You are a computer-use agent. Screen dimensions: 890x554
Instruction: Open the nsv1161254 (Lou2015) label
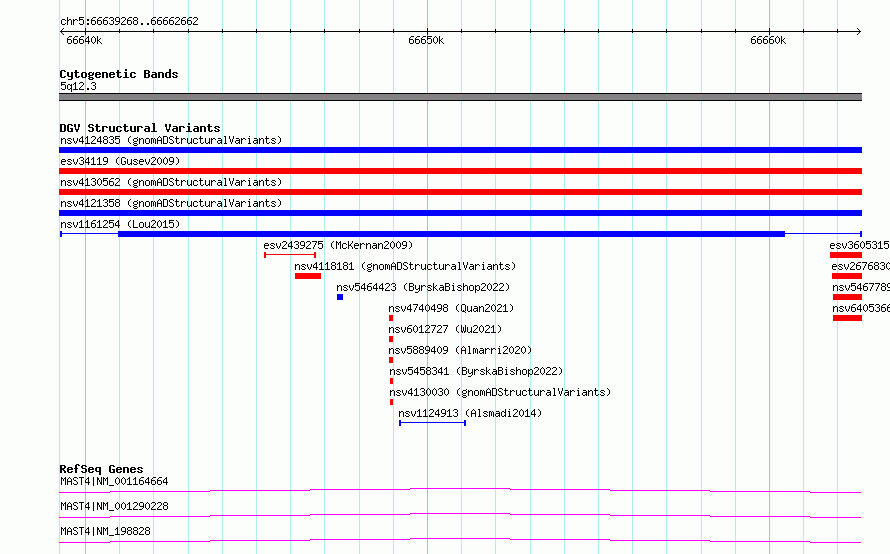[x=120, y=224]
